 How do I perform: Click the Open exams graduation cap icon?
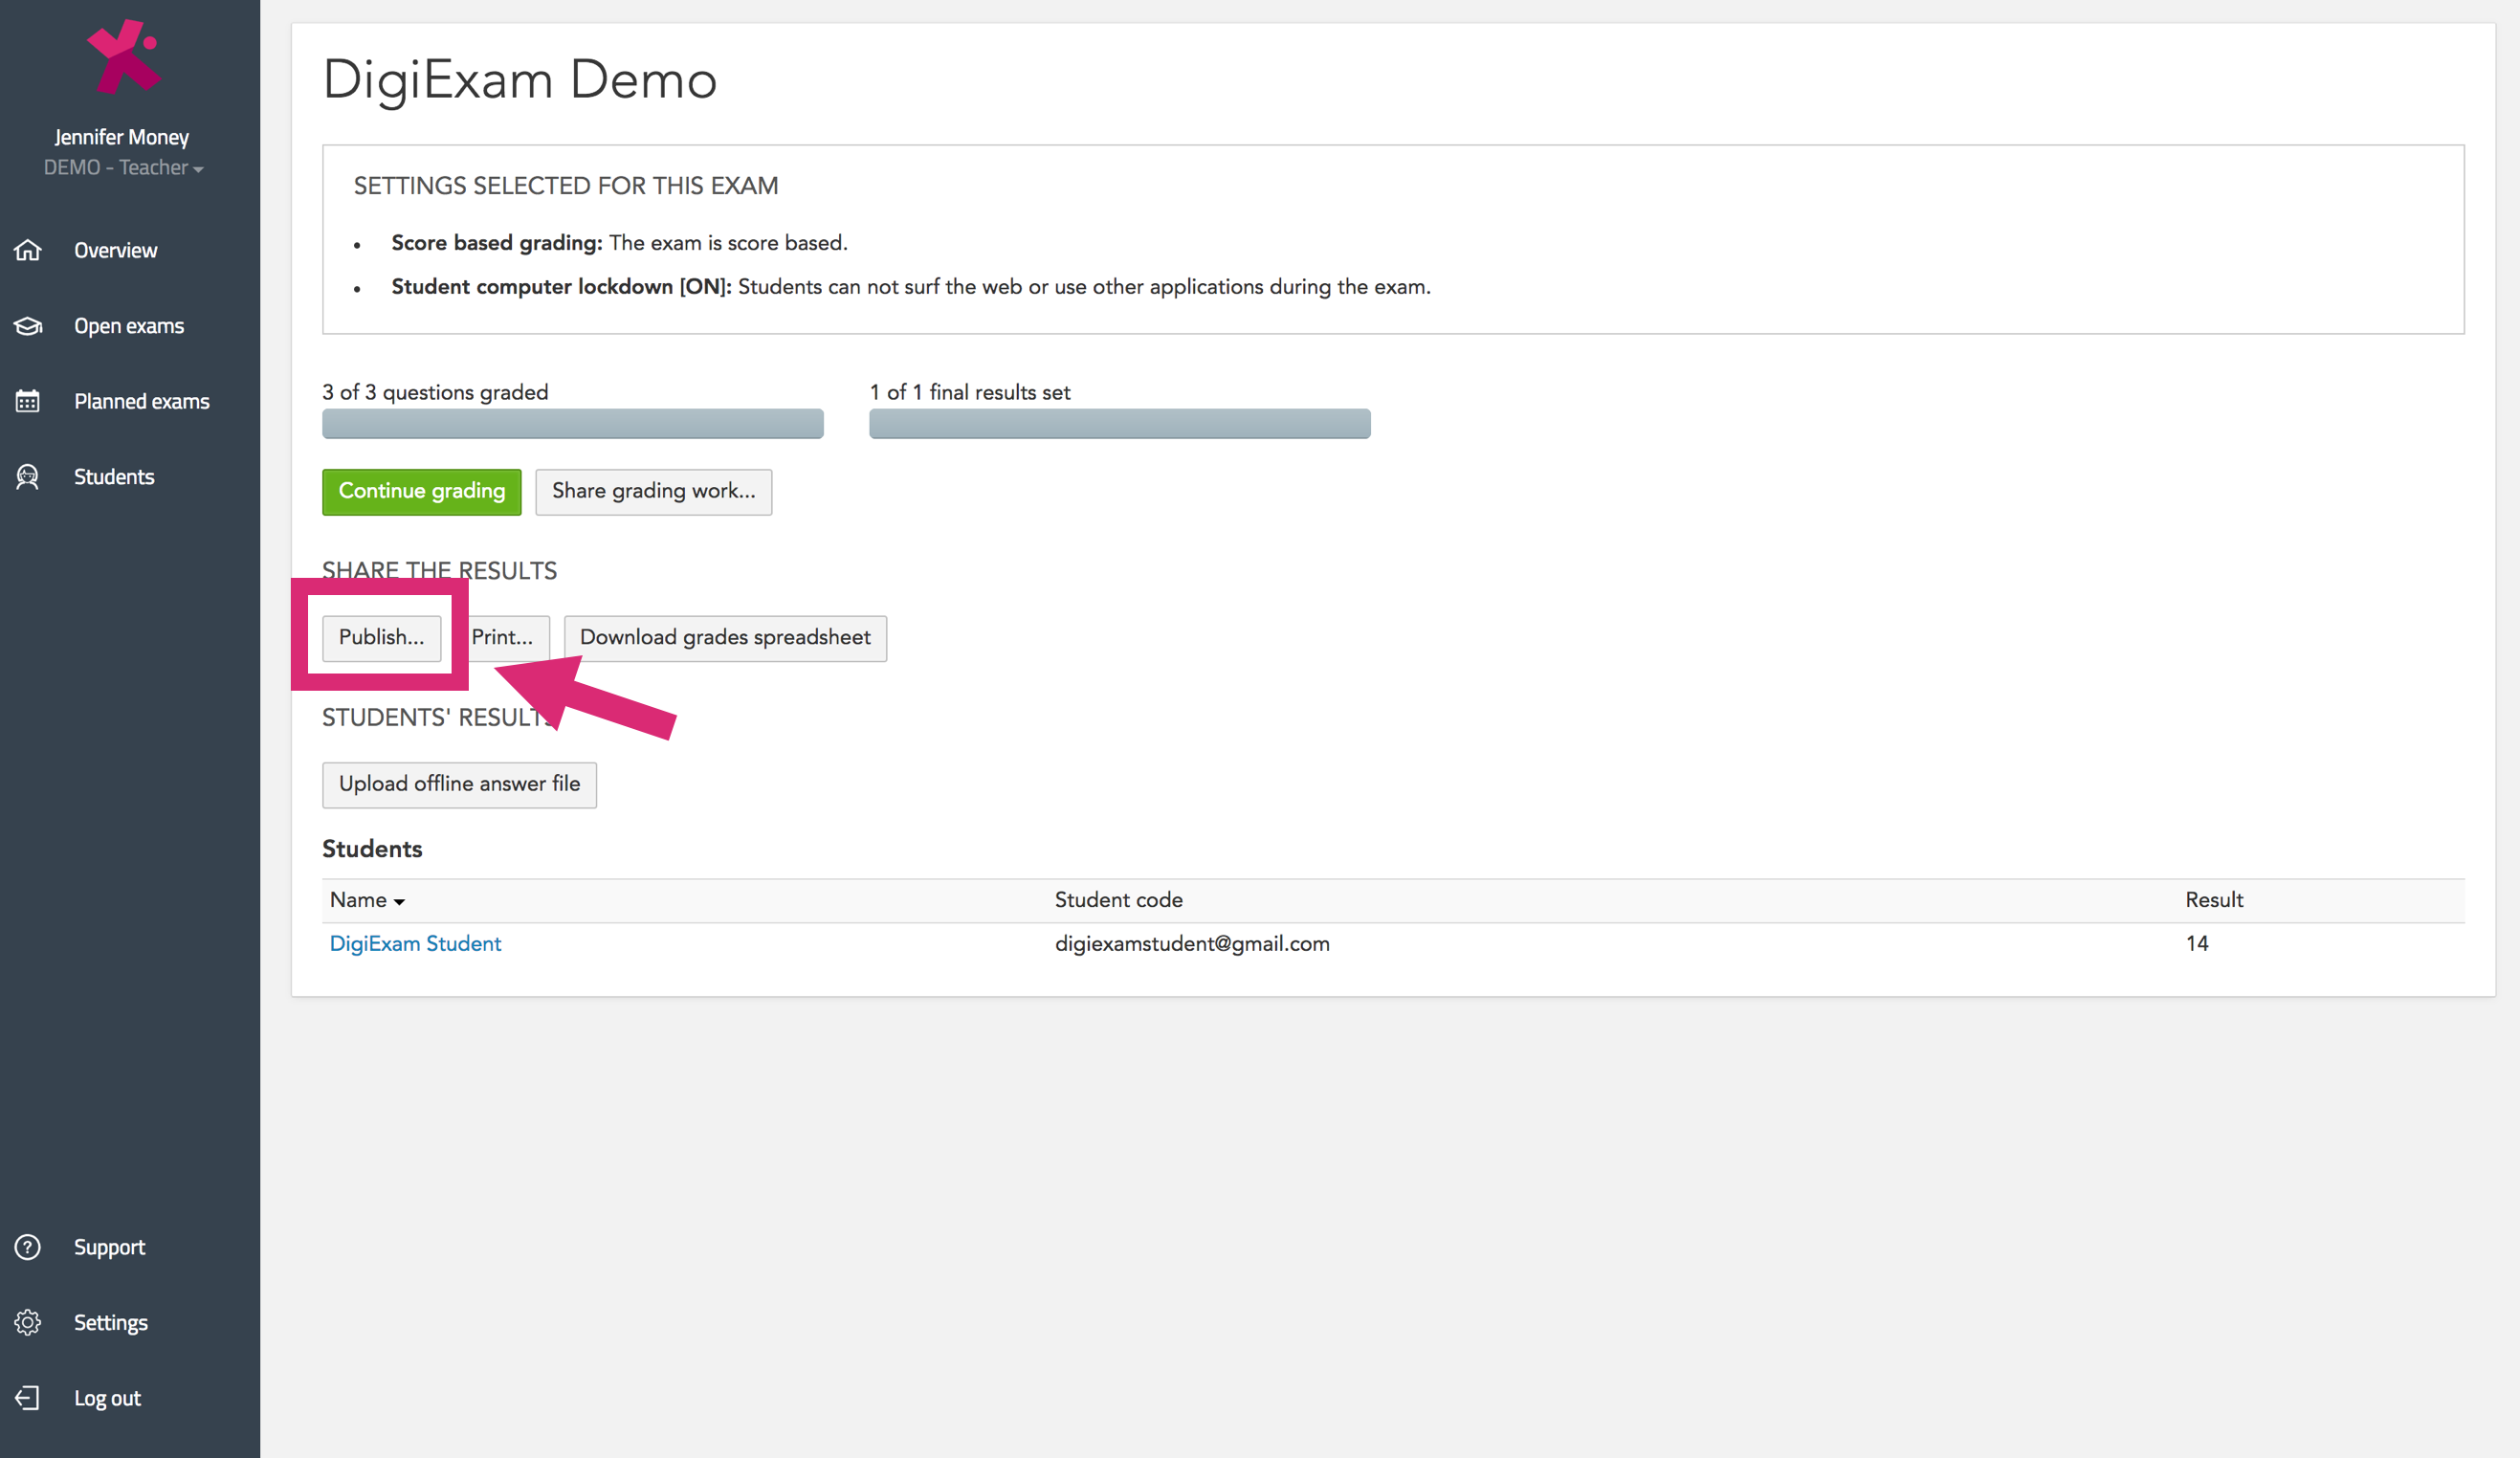pyautogui.click(x=28, y=326)
